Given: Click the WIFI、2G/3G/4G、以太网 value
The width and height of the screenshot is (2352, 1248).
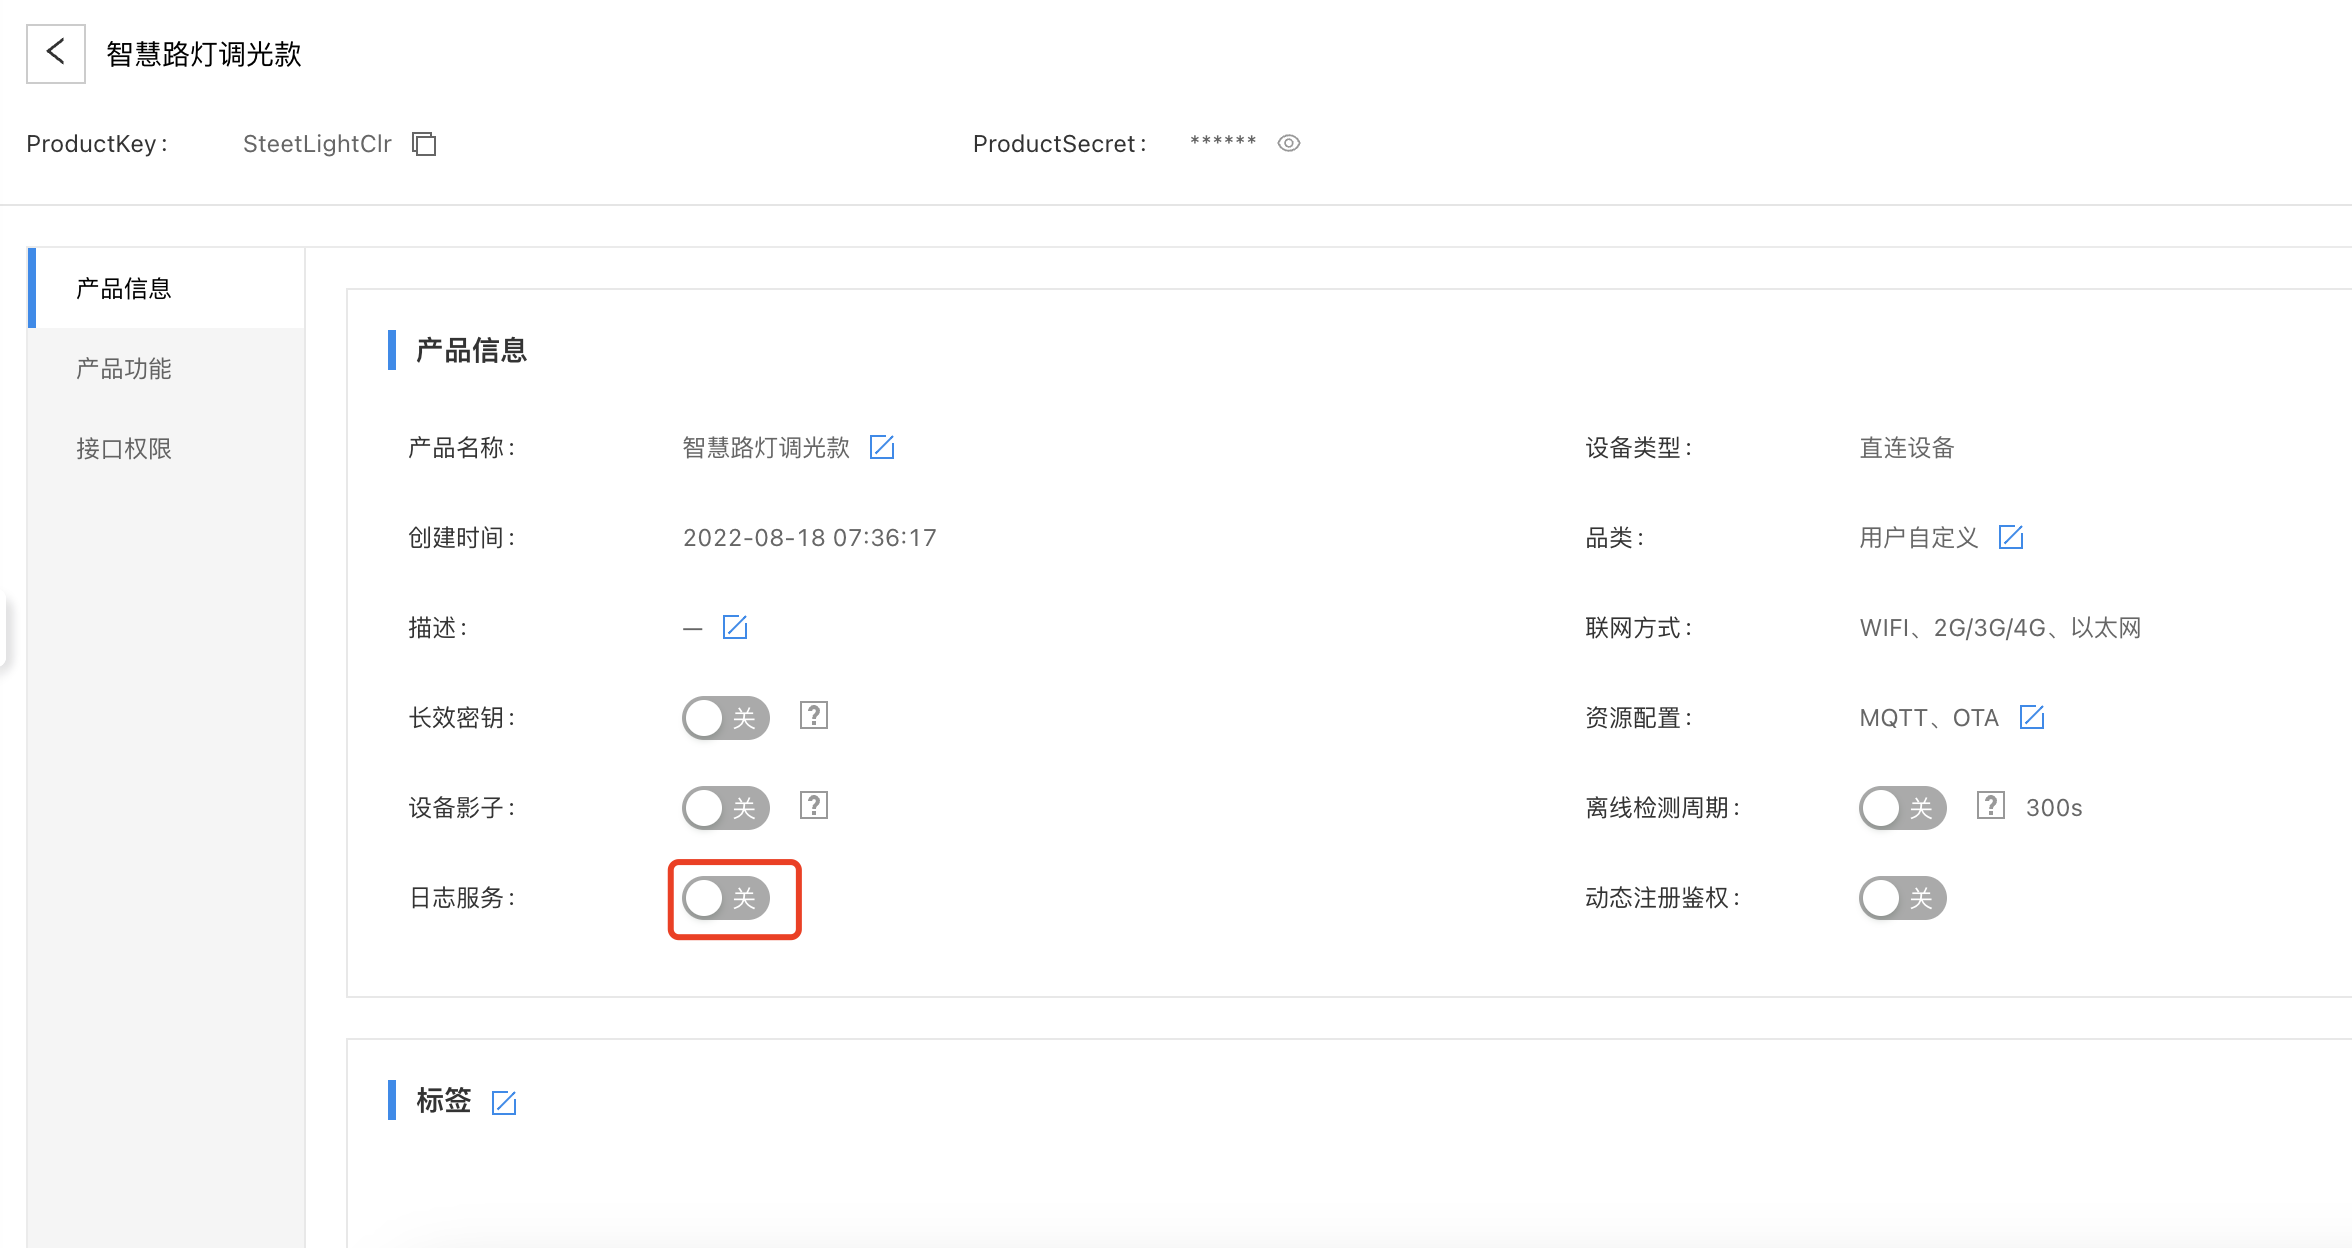Looking at the screenshot, I should (2000, 628).
